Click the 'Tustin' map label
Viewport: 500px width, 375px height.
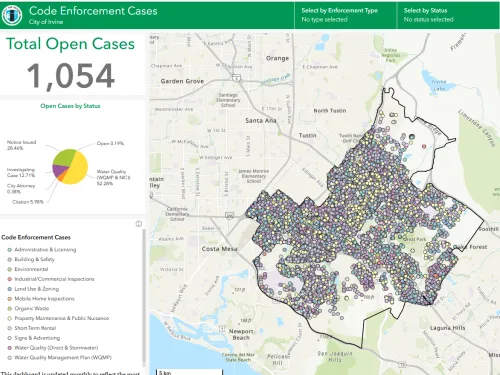[307, 135]
